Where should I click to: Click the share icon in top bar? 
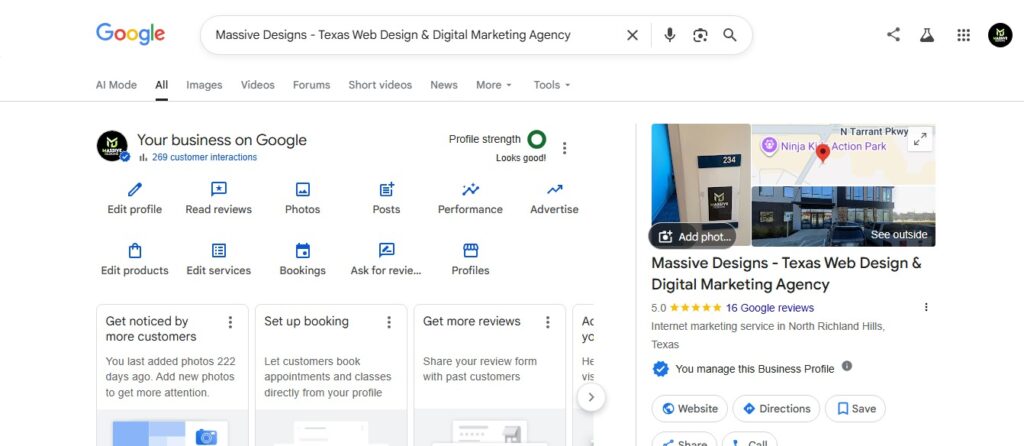pos(893,35)
